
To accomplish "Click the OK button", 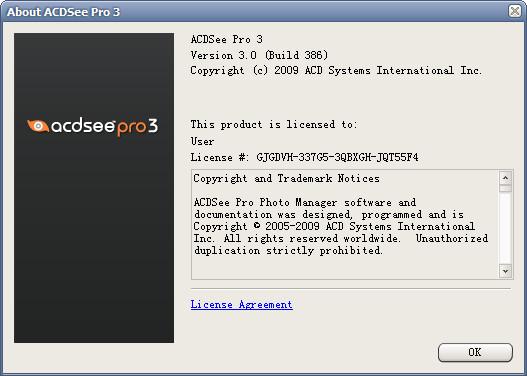I will [x=475, y=352].
